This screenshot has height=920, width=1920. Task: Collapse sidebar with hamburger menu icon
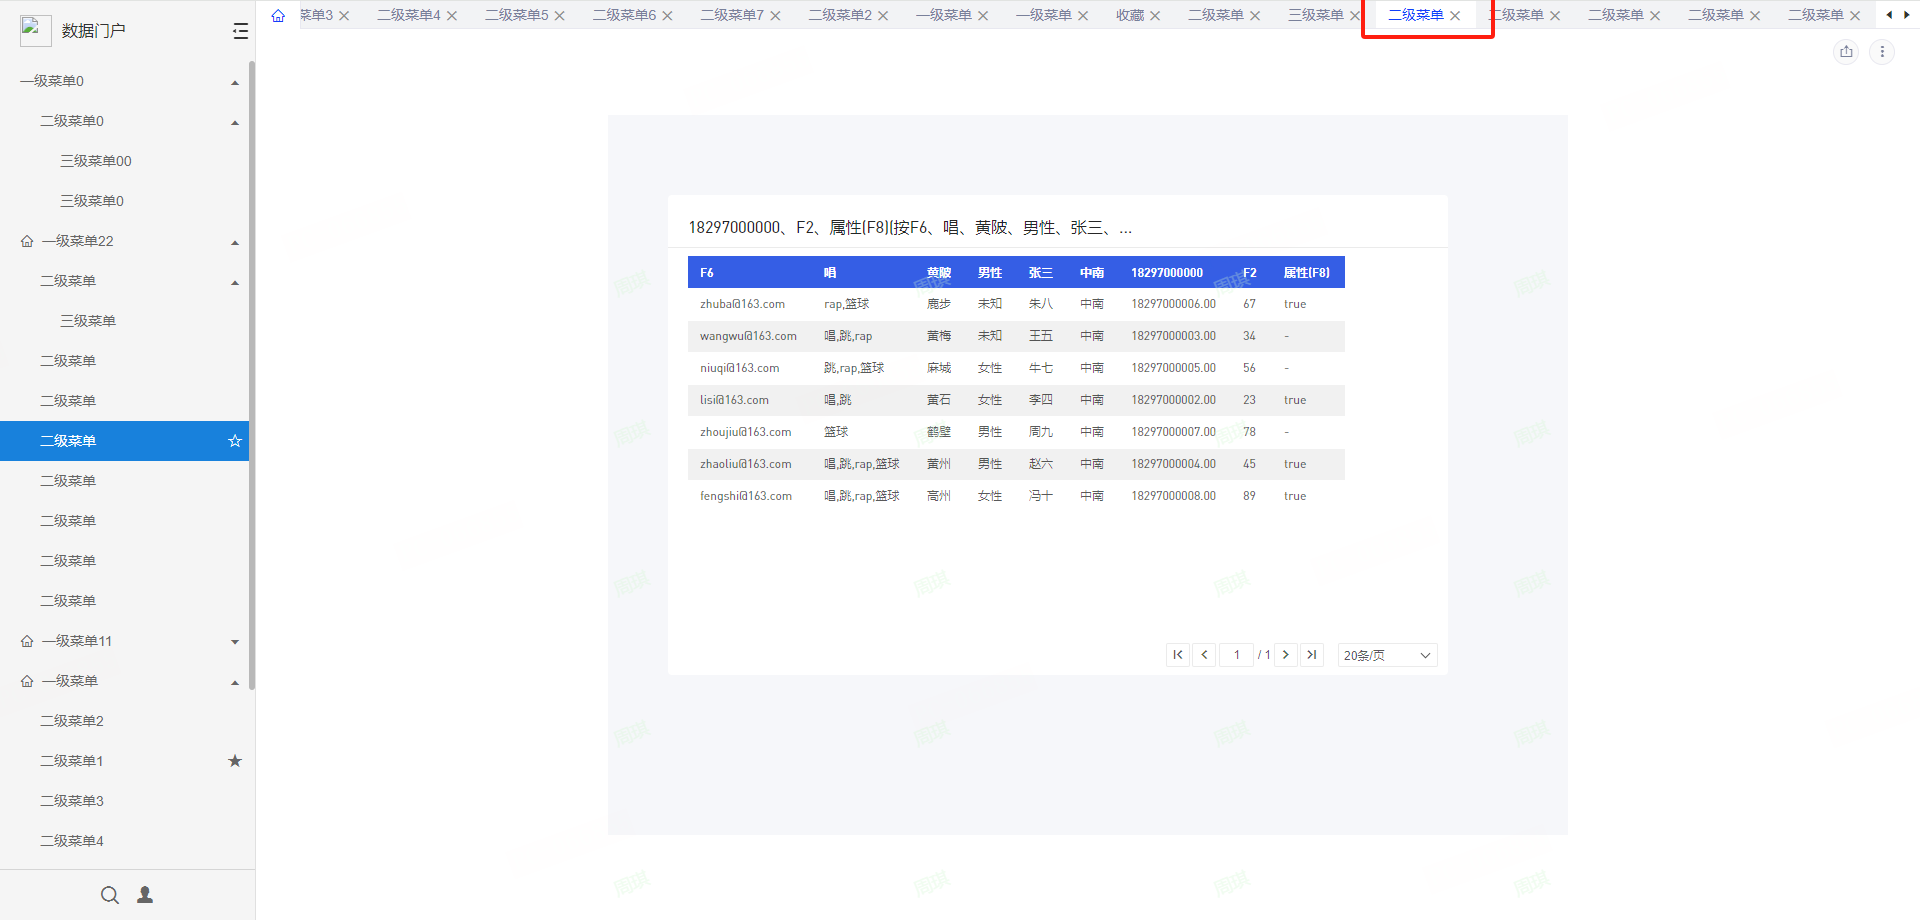240,31
